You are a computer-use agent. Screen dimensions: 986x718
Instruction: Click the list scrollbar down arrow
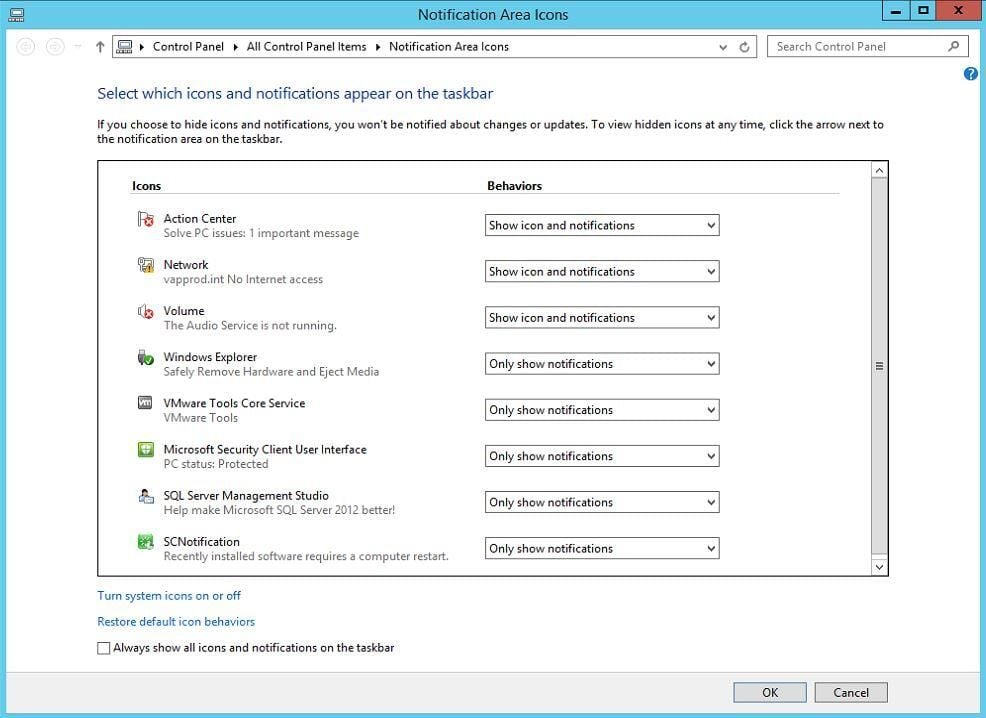tap(879, 567)
